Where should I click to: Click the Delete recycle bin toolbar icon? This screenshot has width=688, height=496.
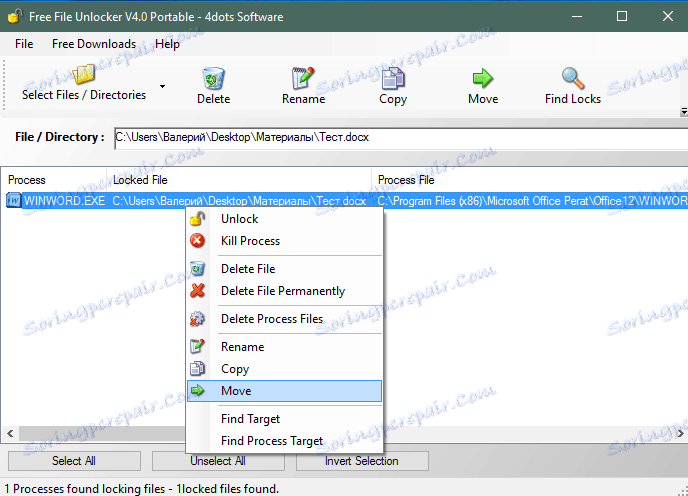tap(214, 79)
